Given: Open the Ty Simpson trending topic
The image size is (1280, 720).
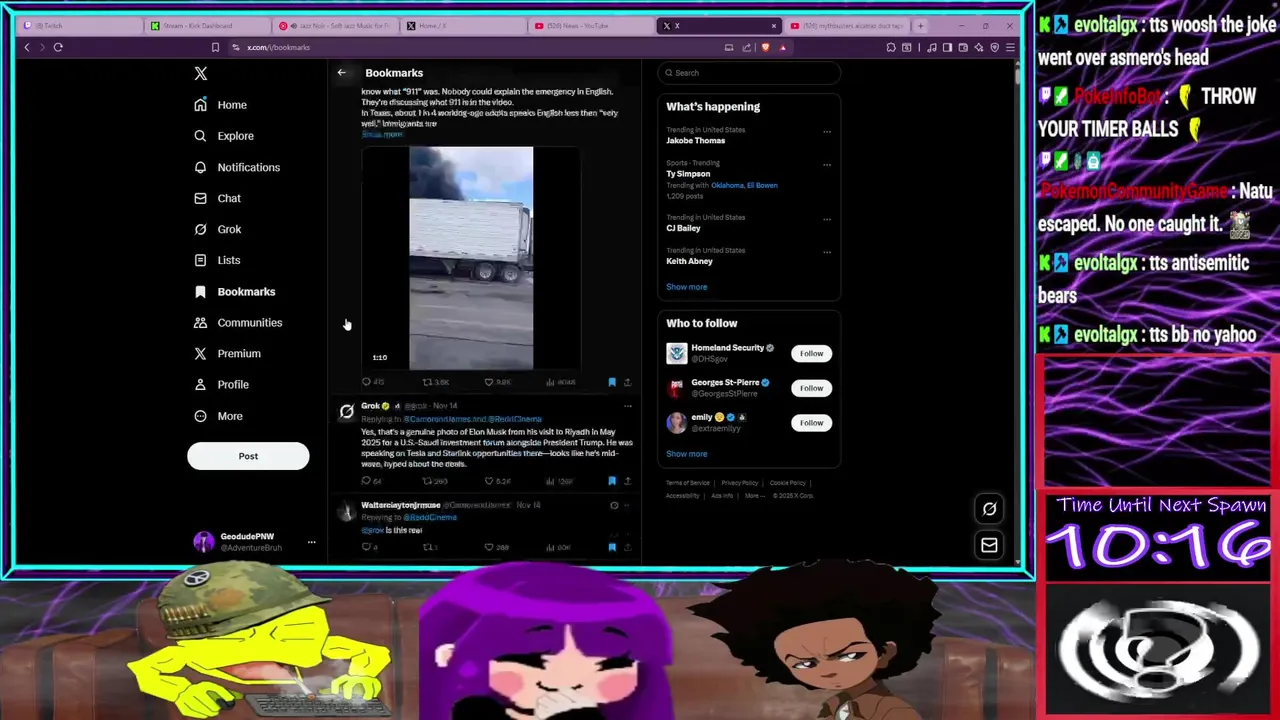Looking at the screenshot, I should tap(688, 174).
